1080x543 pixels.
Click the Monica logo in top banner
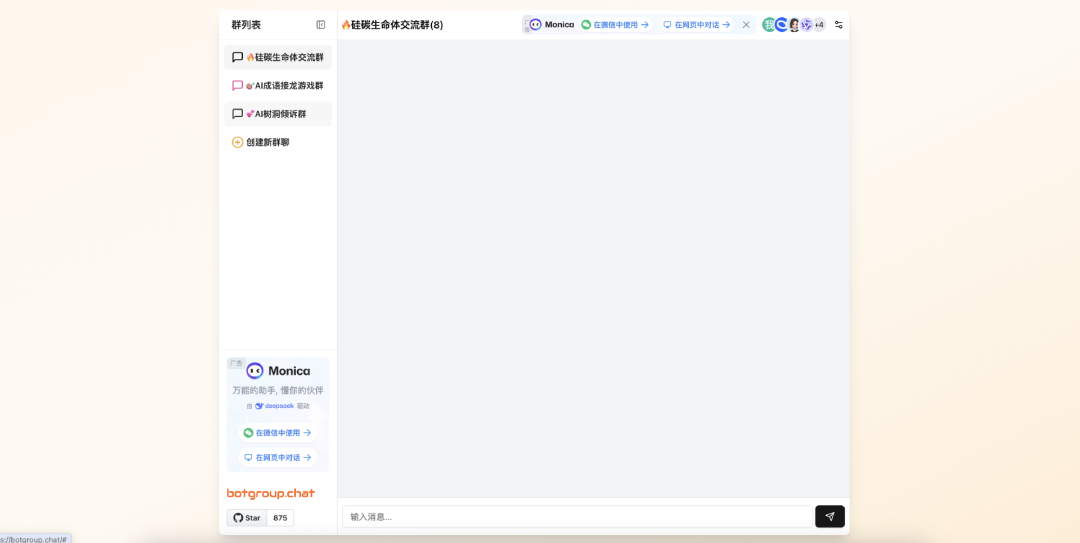pos(552,25)
